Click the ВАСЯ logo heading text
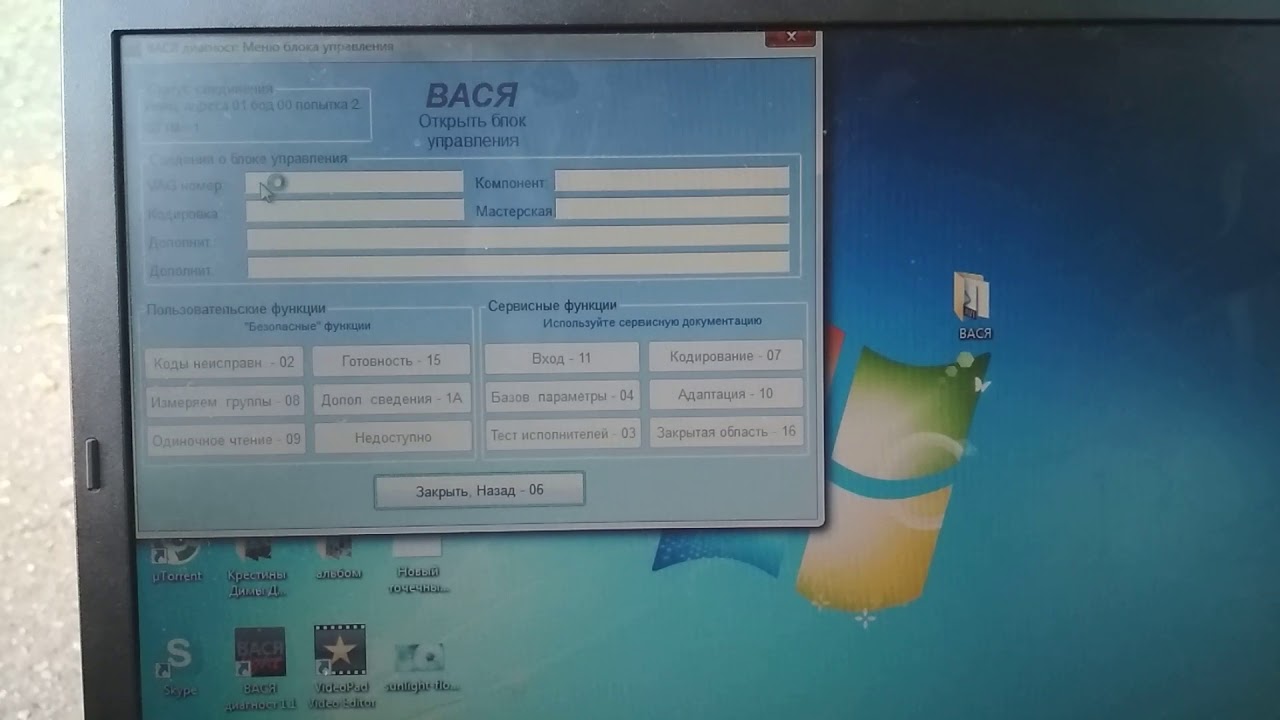The height and width of the screenshot is (720, 1280). tap(472, 97)
